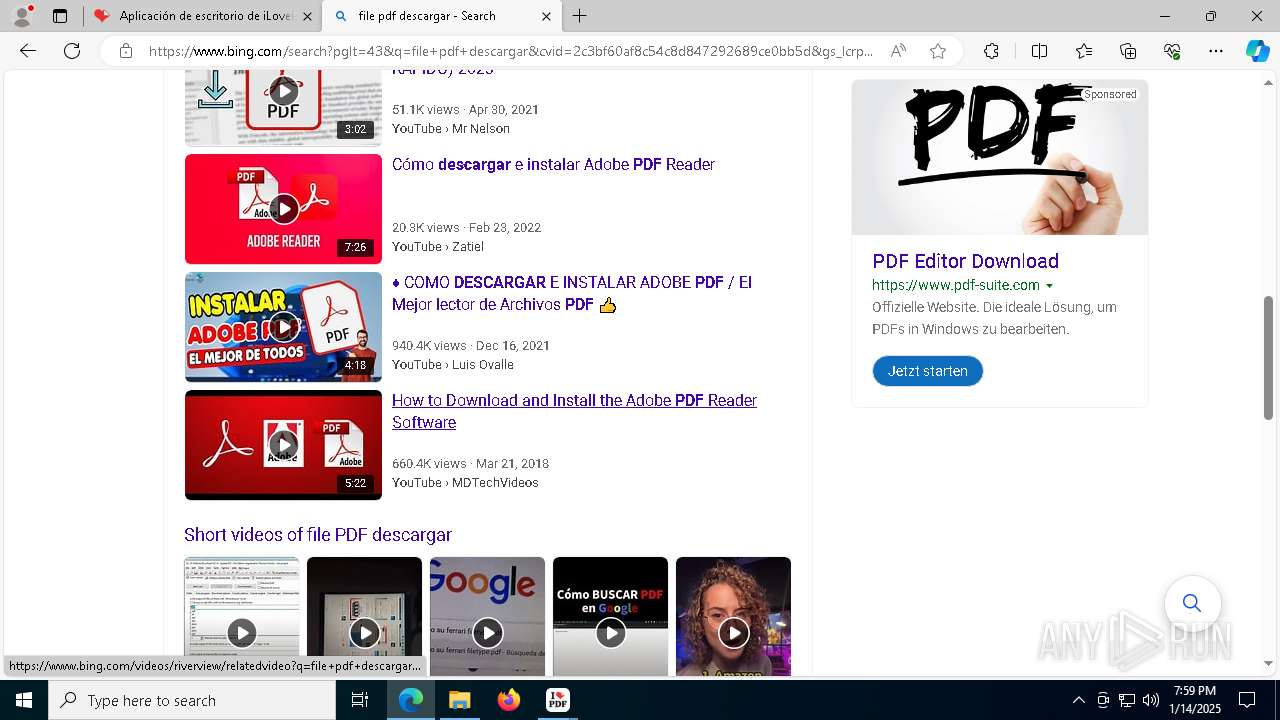Open File Explorer from taskbar
The height and width of the screenshot is (720, 1280).
click(459, 700)
